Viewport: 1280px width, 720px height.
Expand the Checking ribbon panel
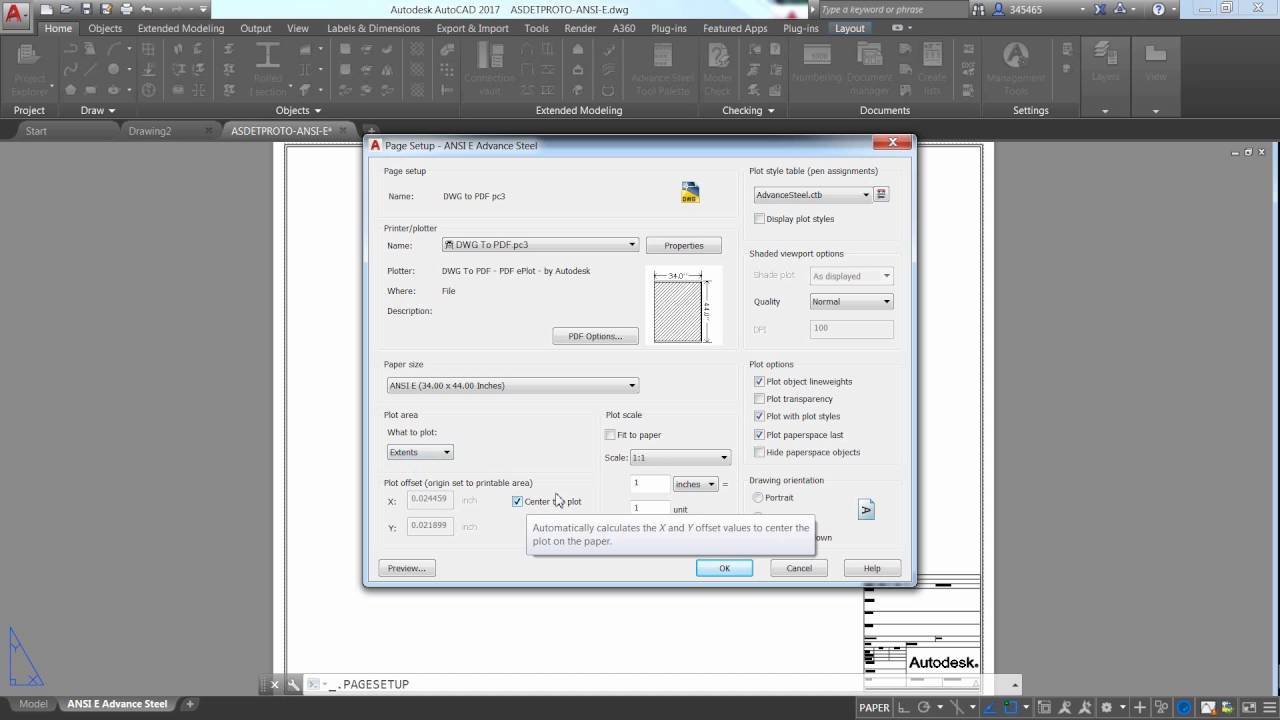click(749, 110)
